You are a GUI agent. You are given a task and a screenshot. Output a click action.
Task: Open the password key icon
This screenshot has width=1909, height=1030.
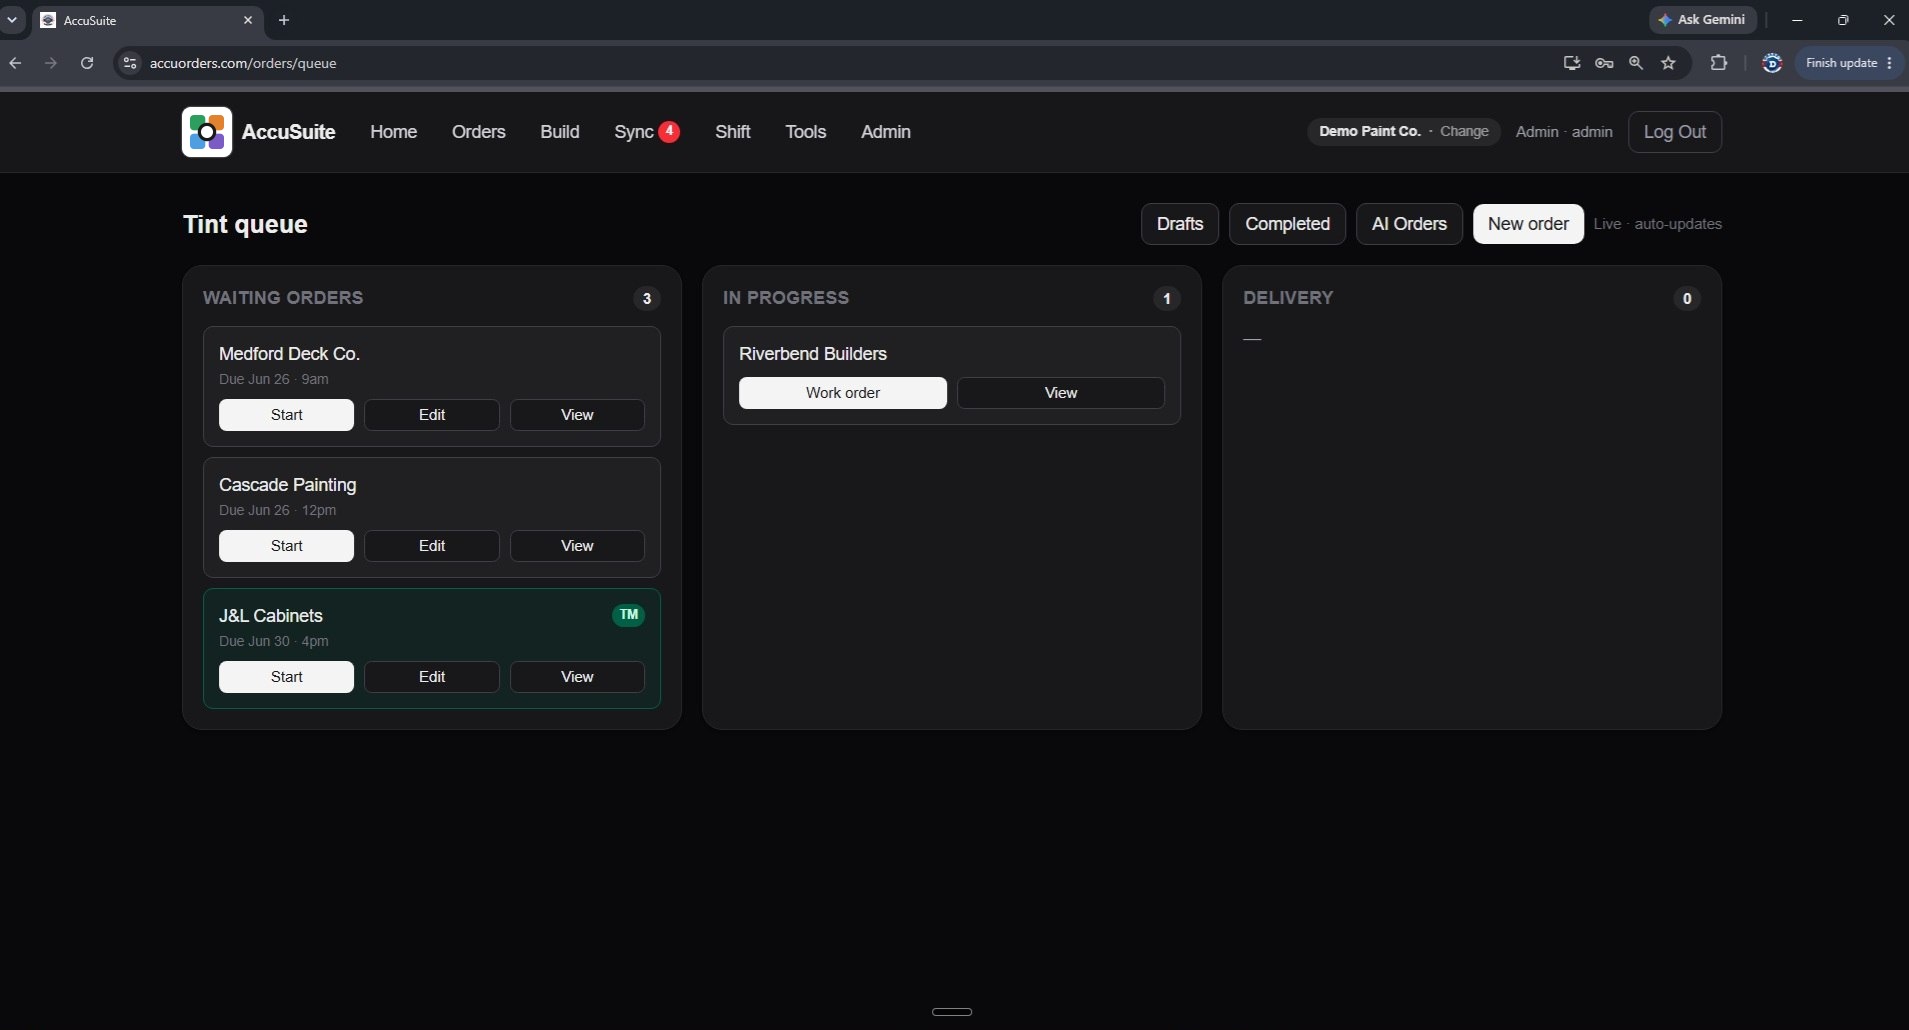[x=1604, y=63]
